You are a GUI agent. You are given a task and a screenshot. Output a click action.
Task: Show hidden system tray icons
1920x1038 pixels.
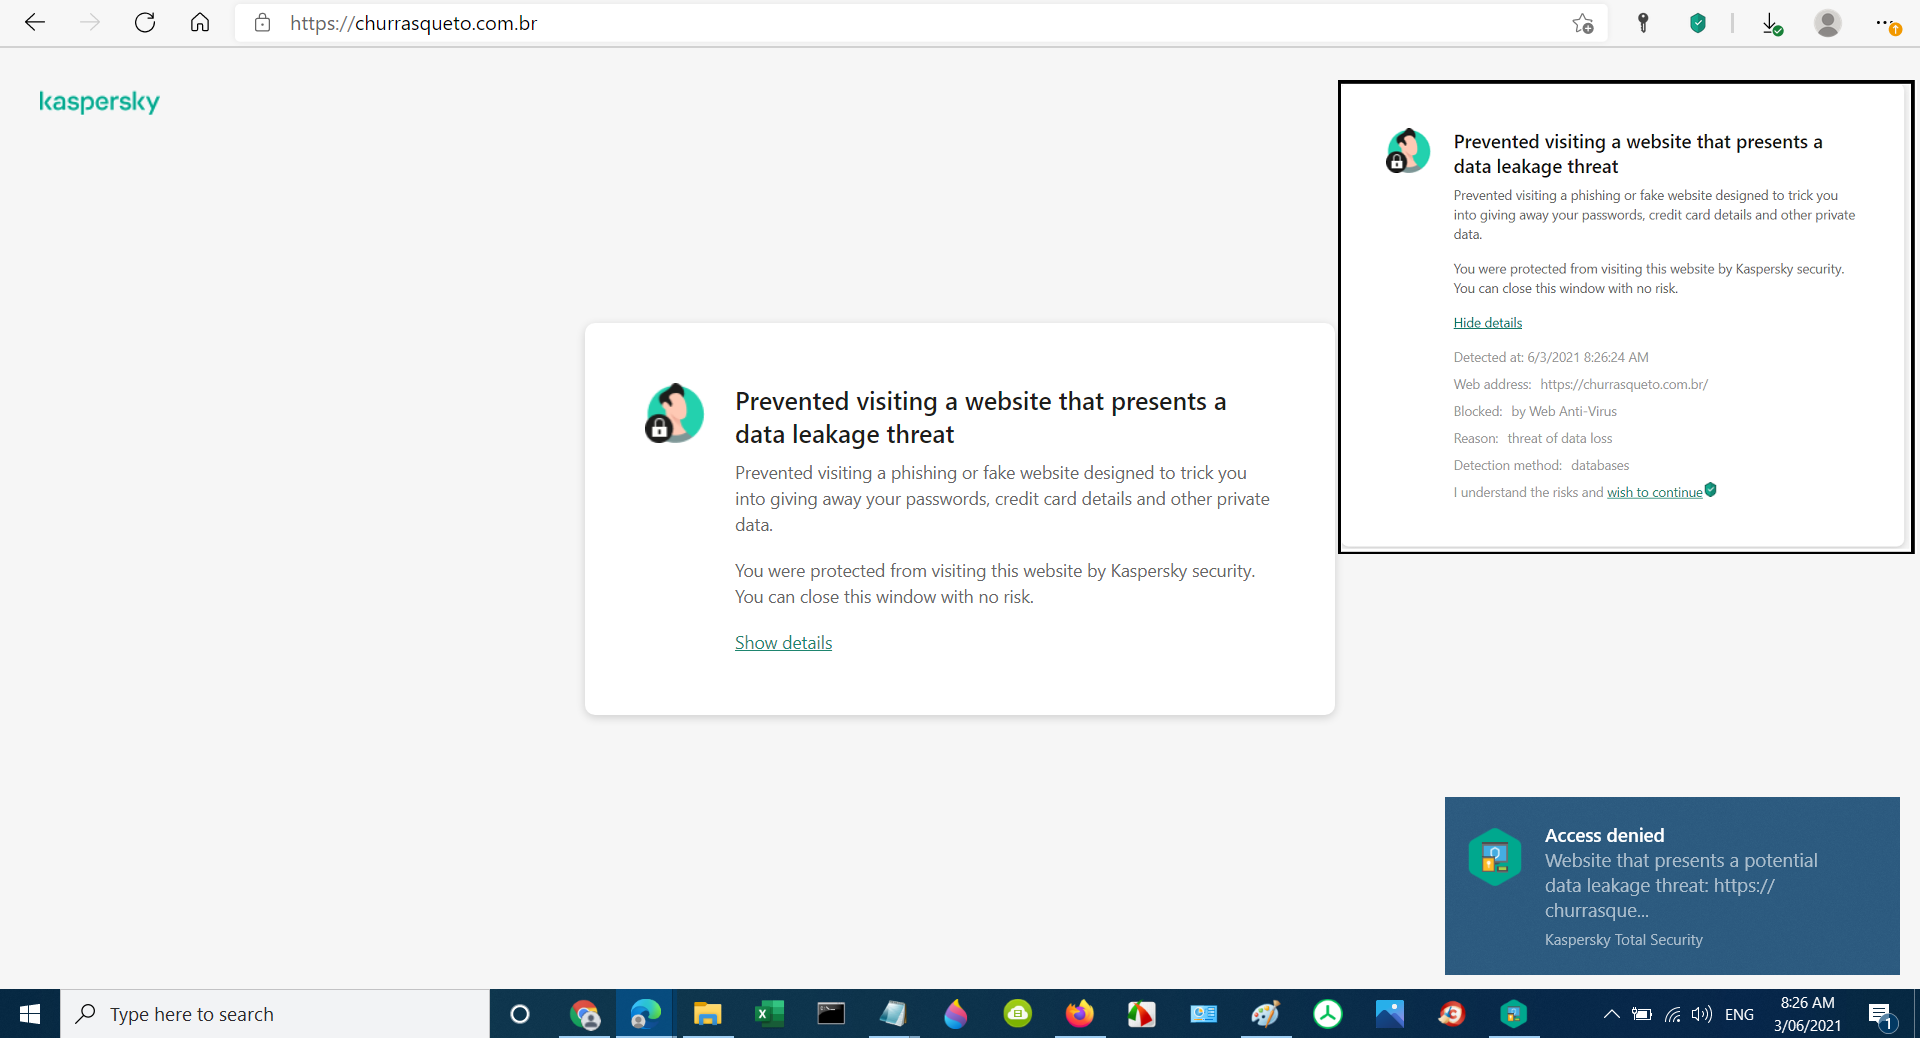1611,1014
